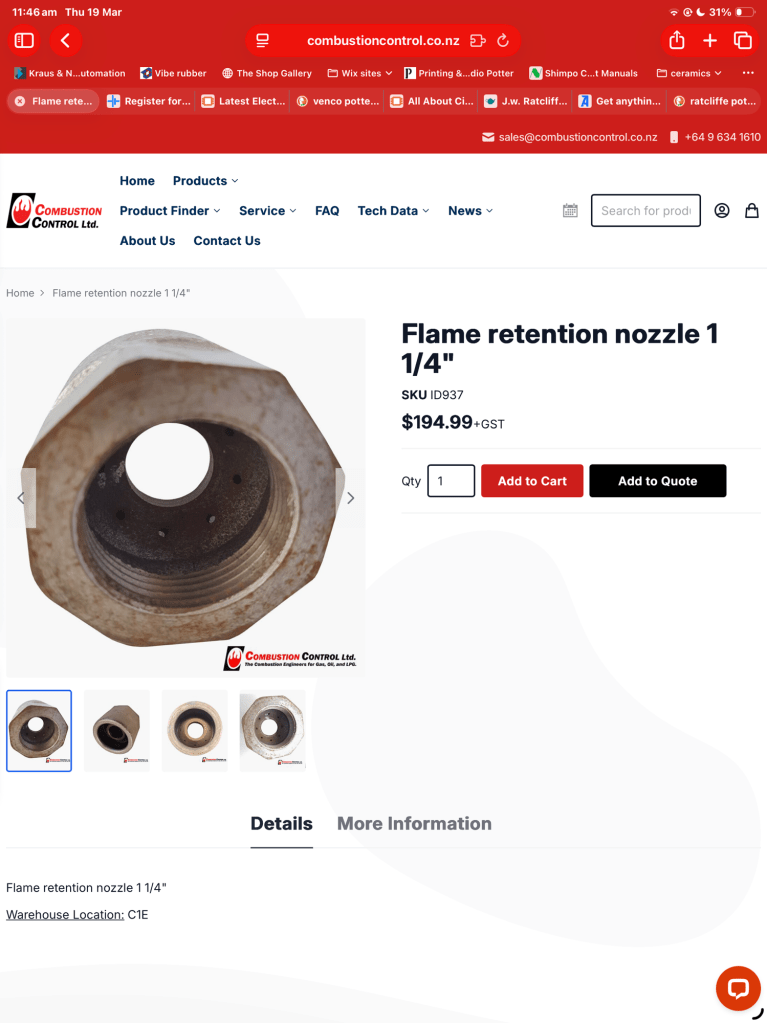Expand the Tech Data dropdown
The width and height of the screenshot is (767, 1023).
393,211
